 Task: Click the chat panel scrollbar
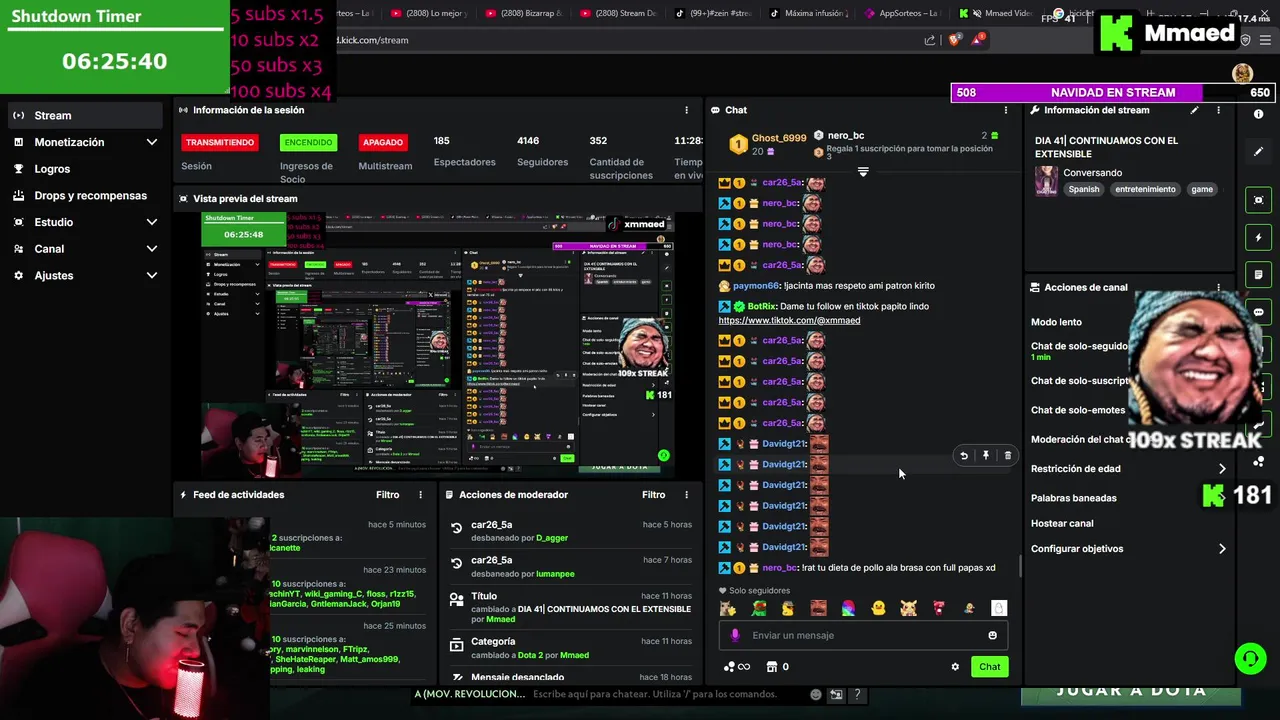coord(1020,565)
